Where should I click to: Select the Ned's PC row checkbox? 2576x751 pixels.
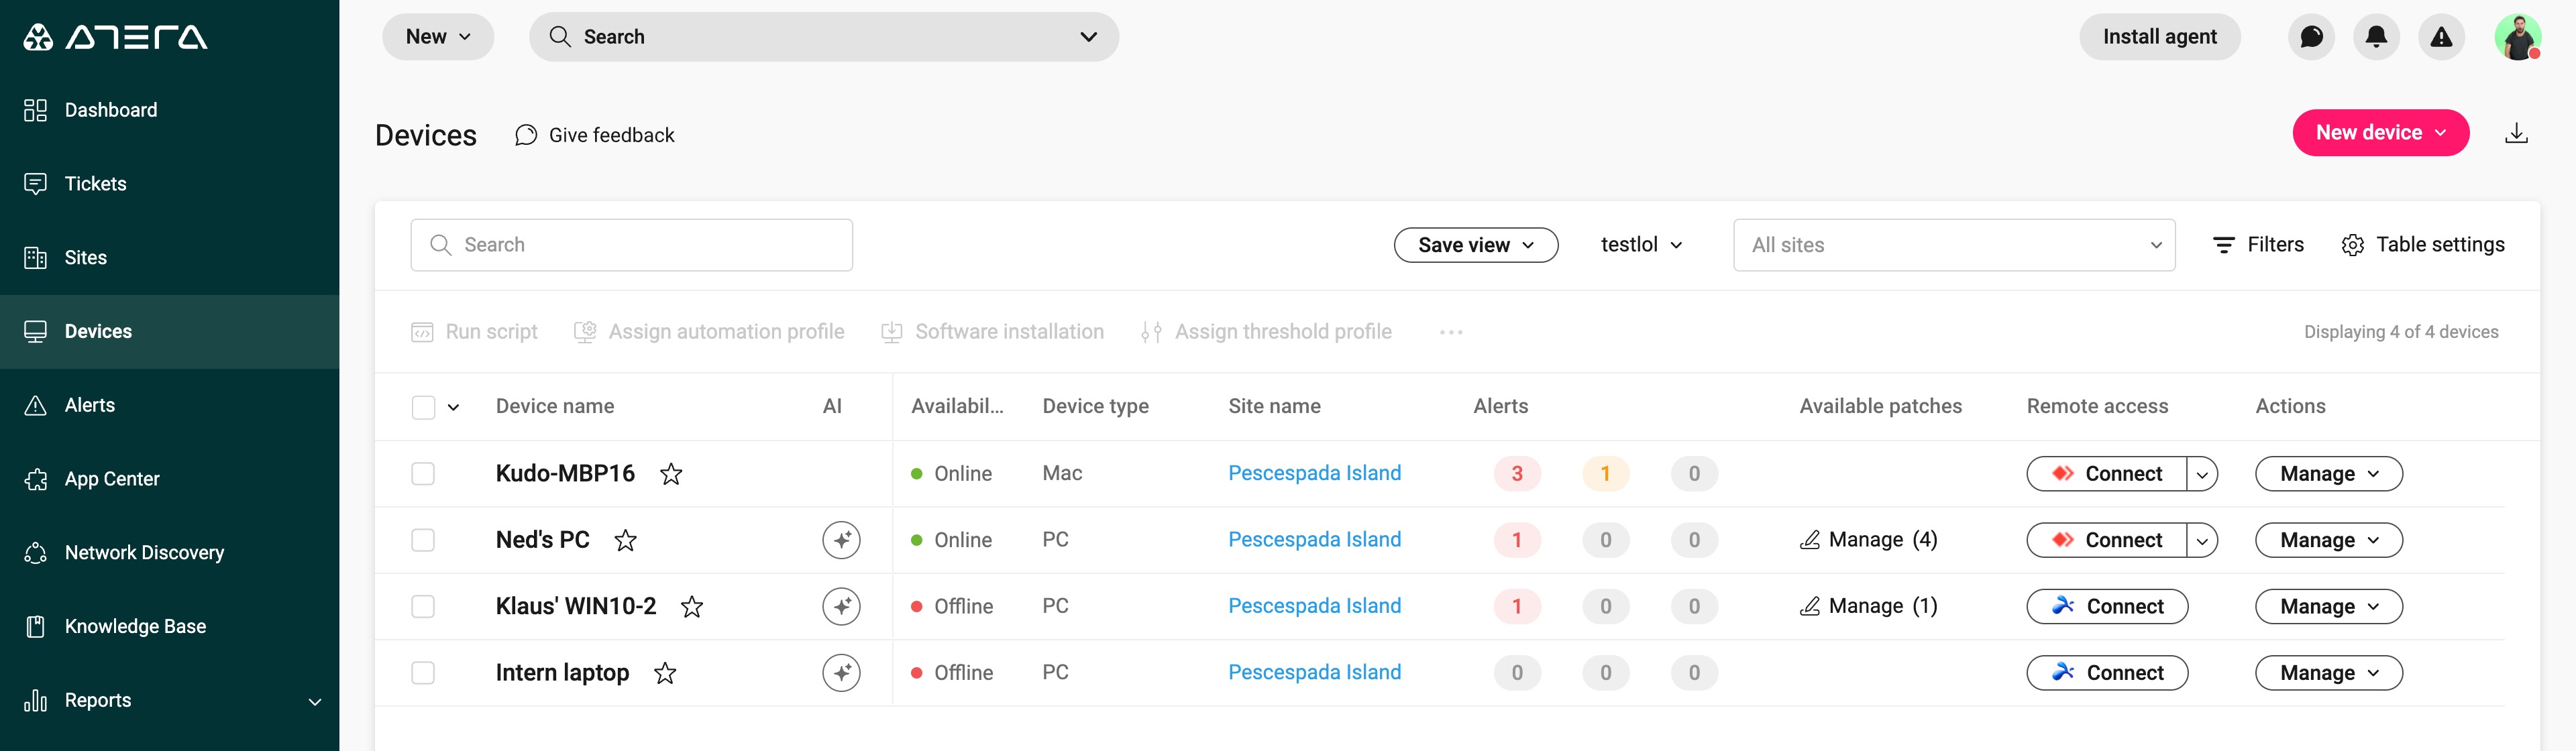423,540
